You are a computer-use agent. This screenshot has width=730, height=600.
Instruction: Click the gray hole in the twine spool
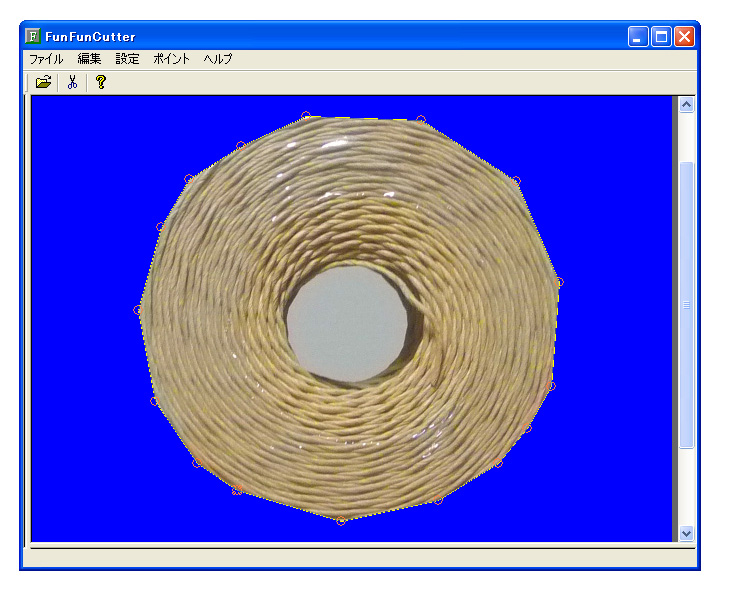point(347,324)
